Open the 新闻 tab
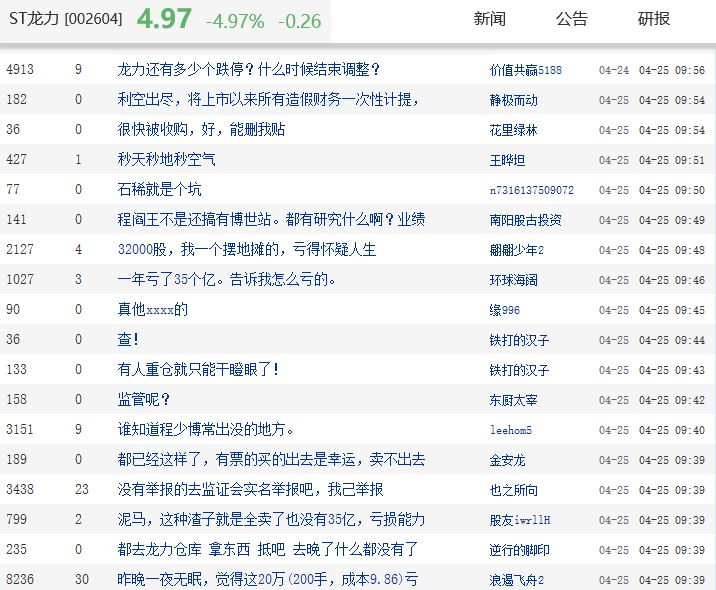 489,19
